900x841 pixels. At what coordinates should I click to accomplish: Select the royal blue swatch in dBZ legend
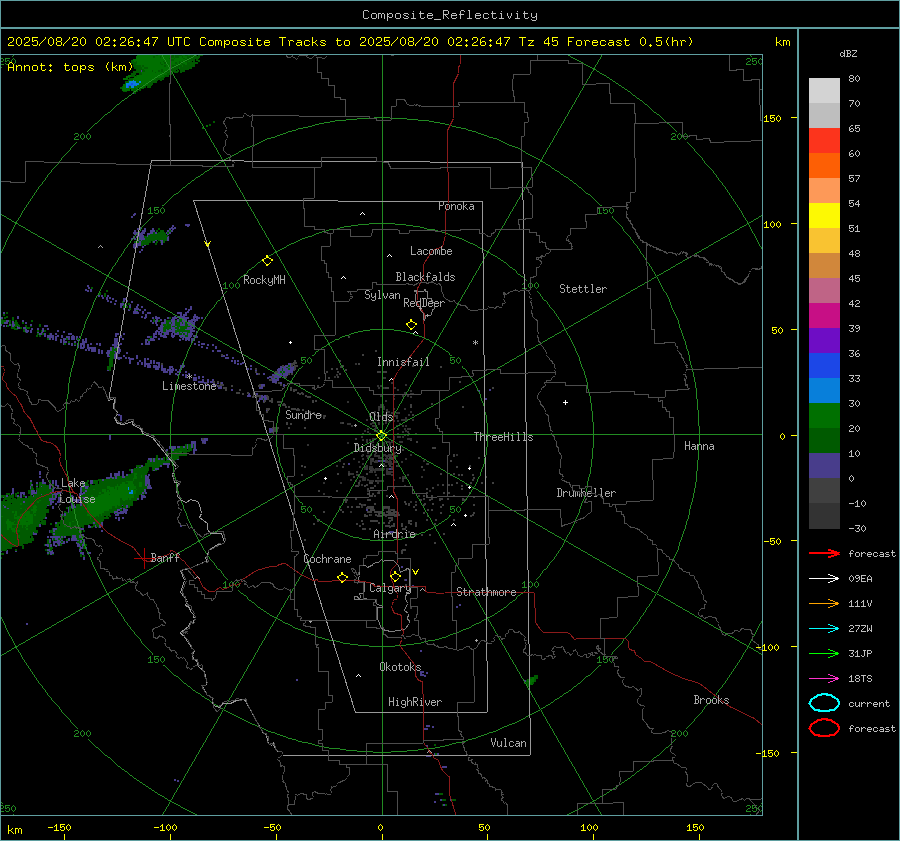824,366
